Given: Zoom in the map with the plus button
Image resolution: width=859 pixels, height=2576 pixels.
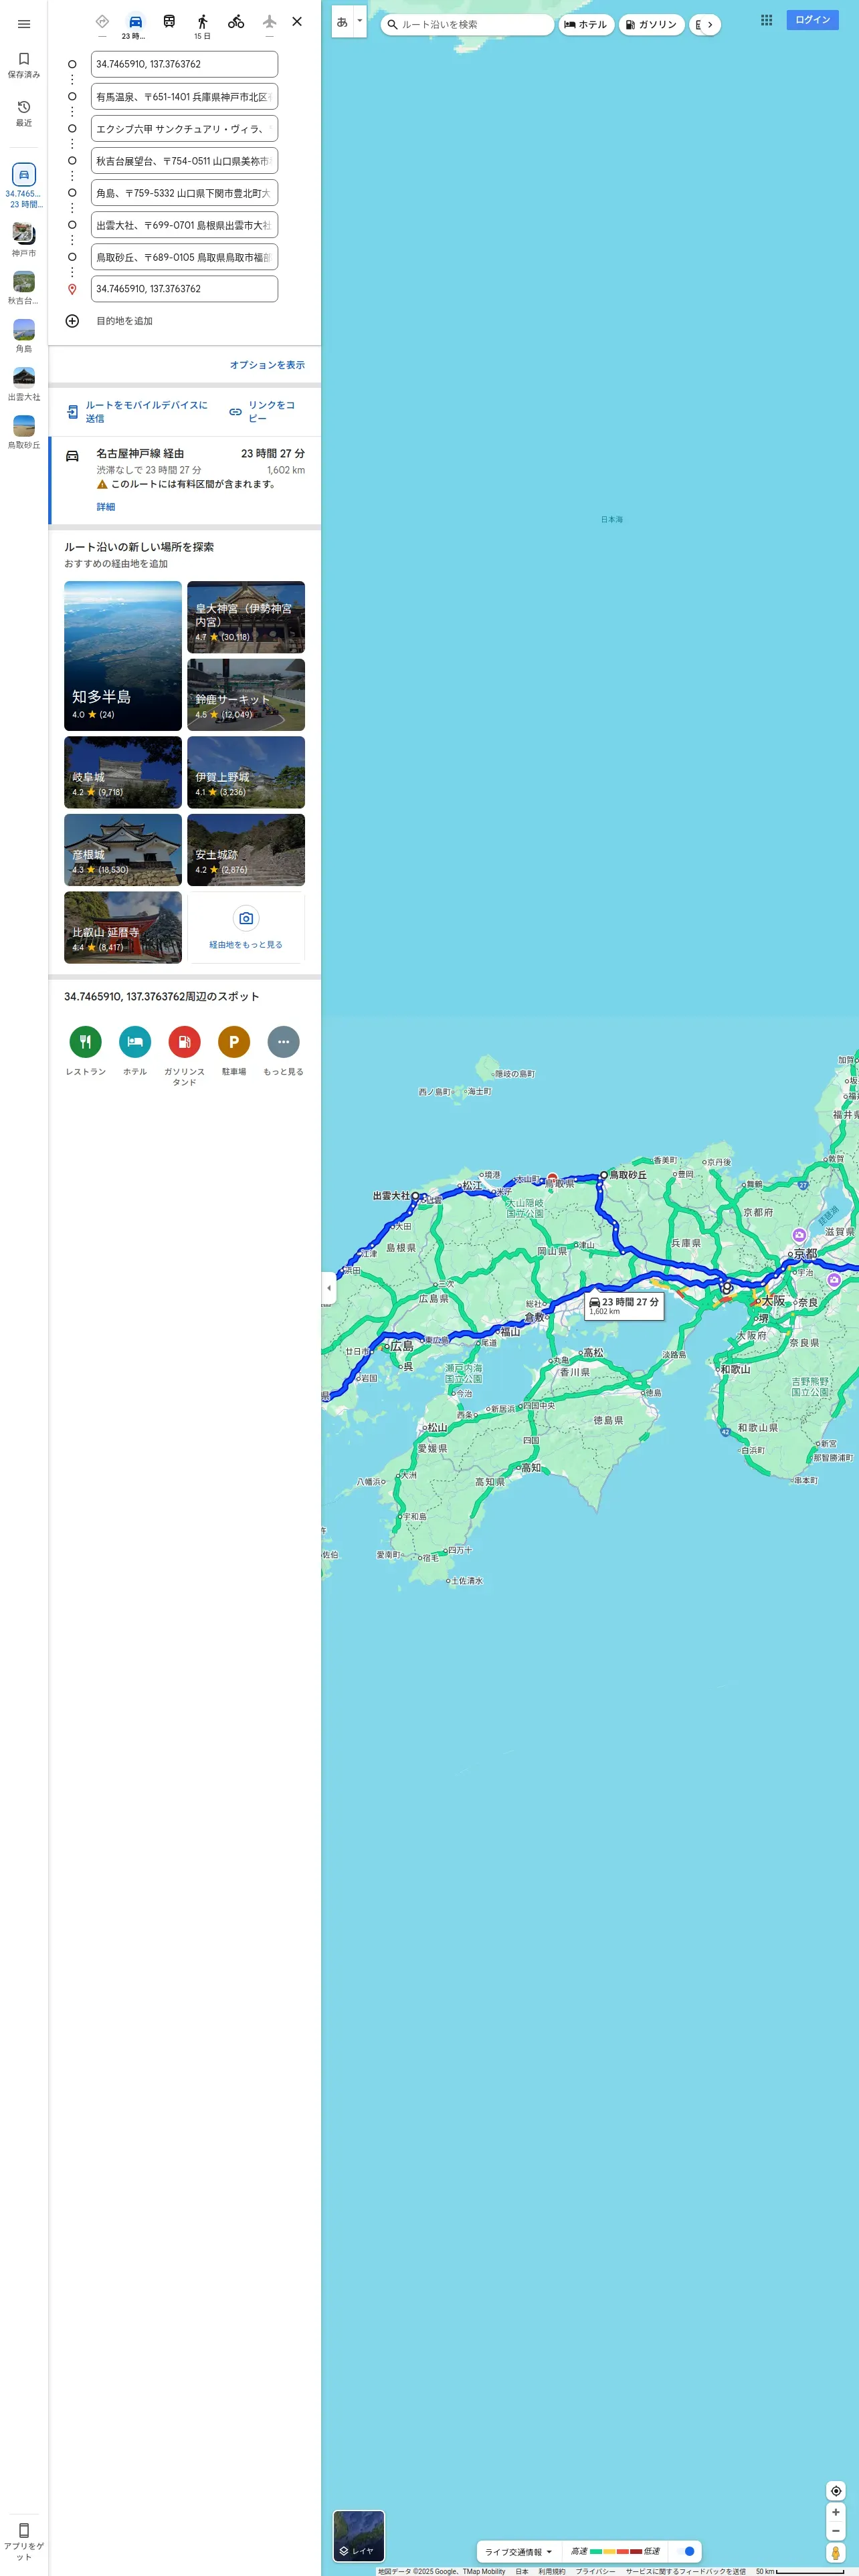Looking at the screenshot, I should [836, 2512].
